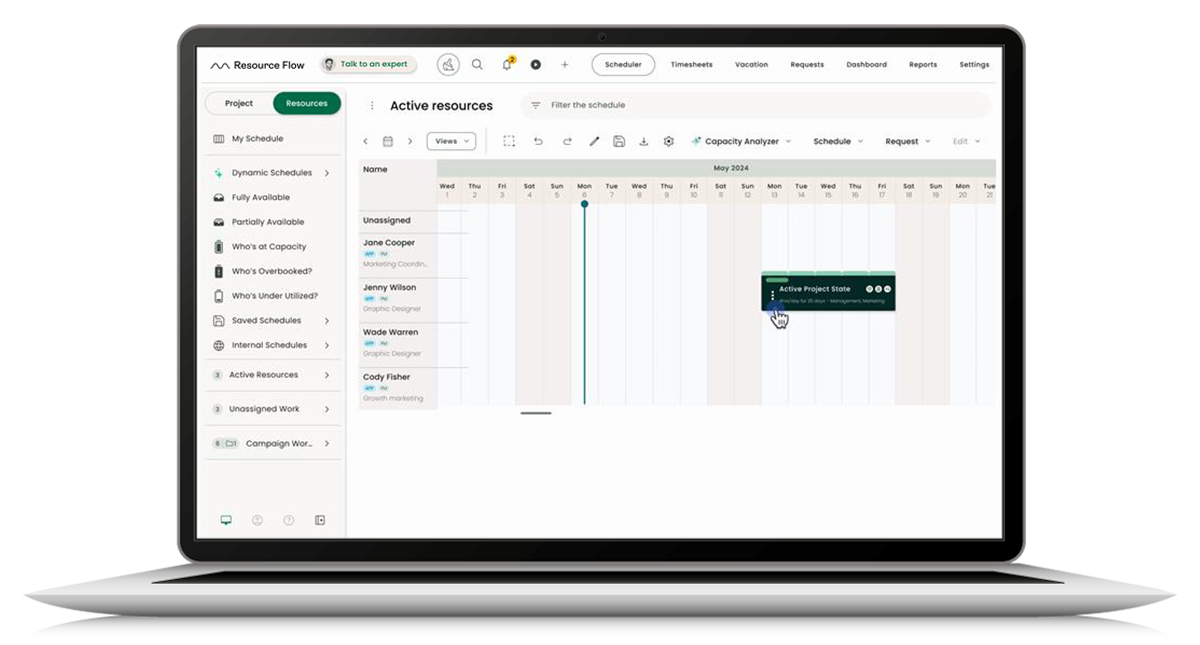
Task: Select the pencil edit tool
Action: [x=594, y=141]
